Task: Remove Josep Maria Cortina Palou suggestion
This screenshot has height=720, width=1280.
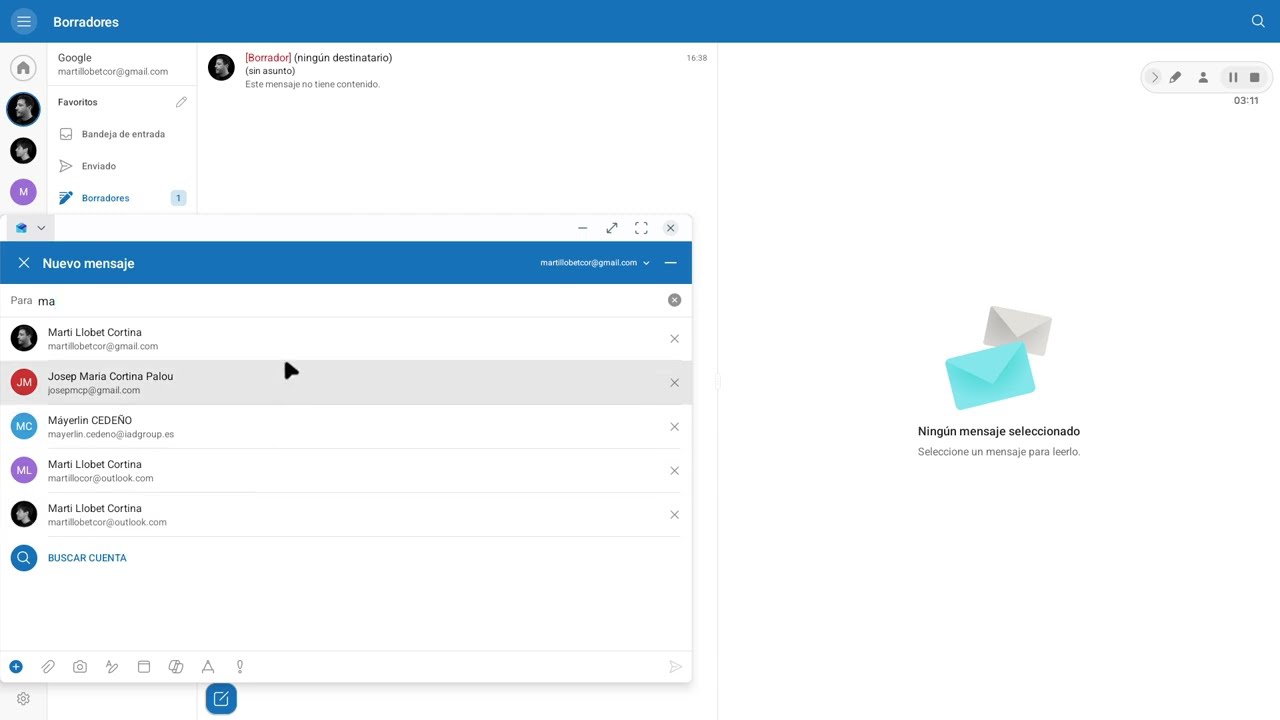Action: [x=674, y=383]
